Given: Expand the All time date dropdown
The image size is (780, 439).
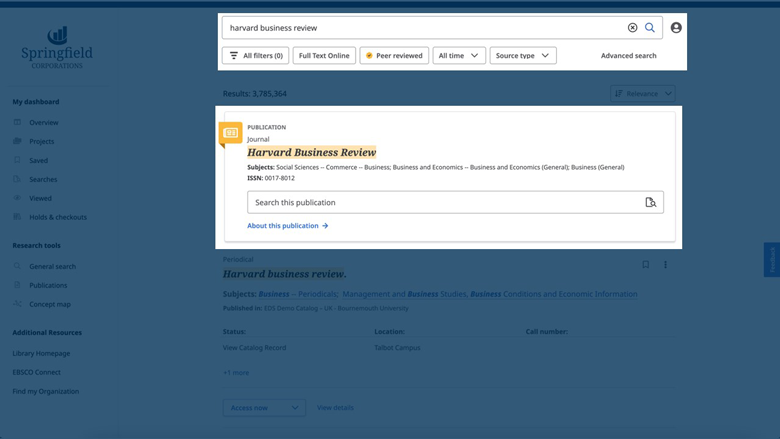Looking at the screenshot, I should coord(459,56).
